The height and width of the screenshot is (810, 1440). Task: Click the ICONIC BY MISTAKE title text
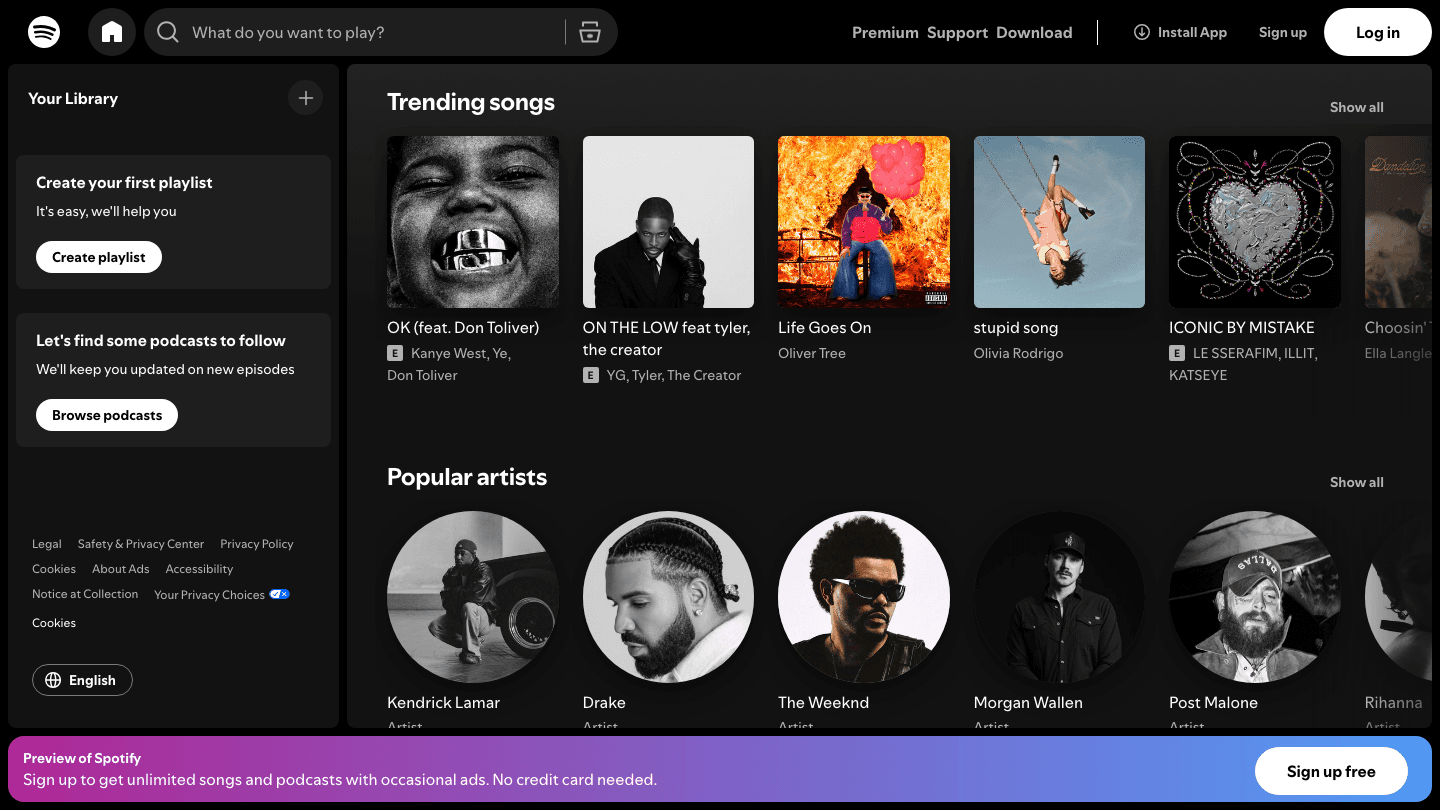(1242, 327)
